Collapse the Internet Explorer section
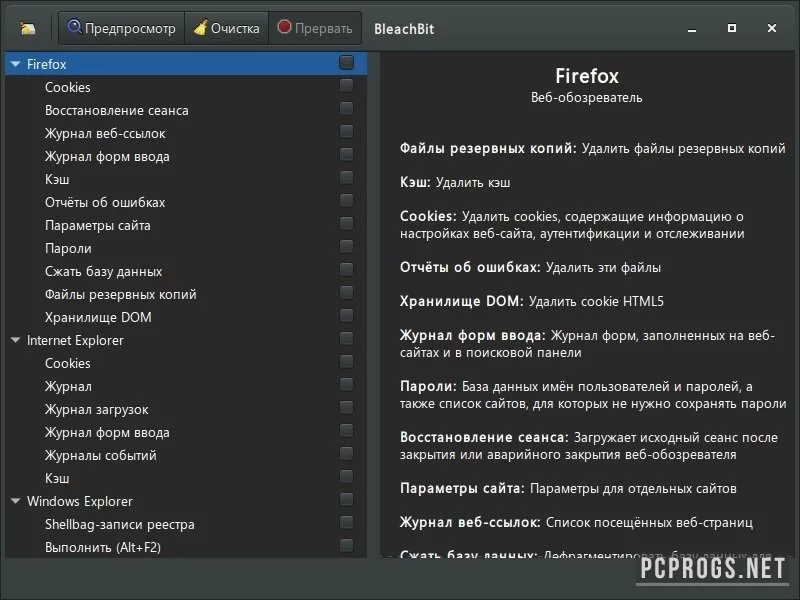The image size is (800, 600). 15,340
